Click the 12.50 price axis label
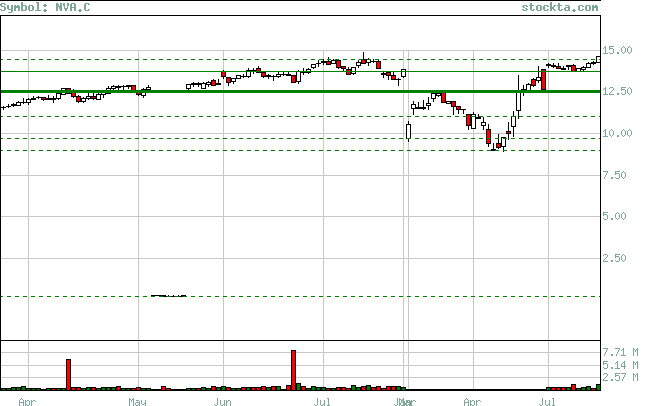 click(617, 91)
